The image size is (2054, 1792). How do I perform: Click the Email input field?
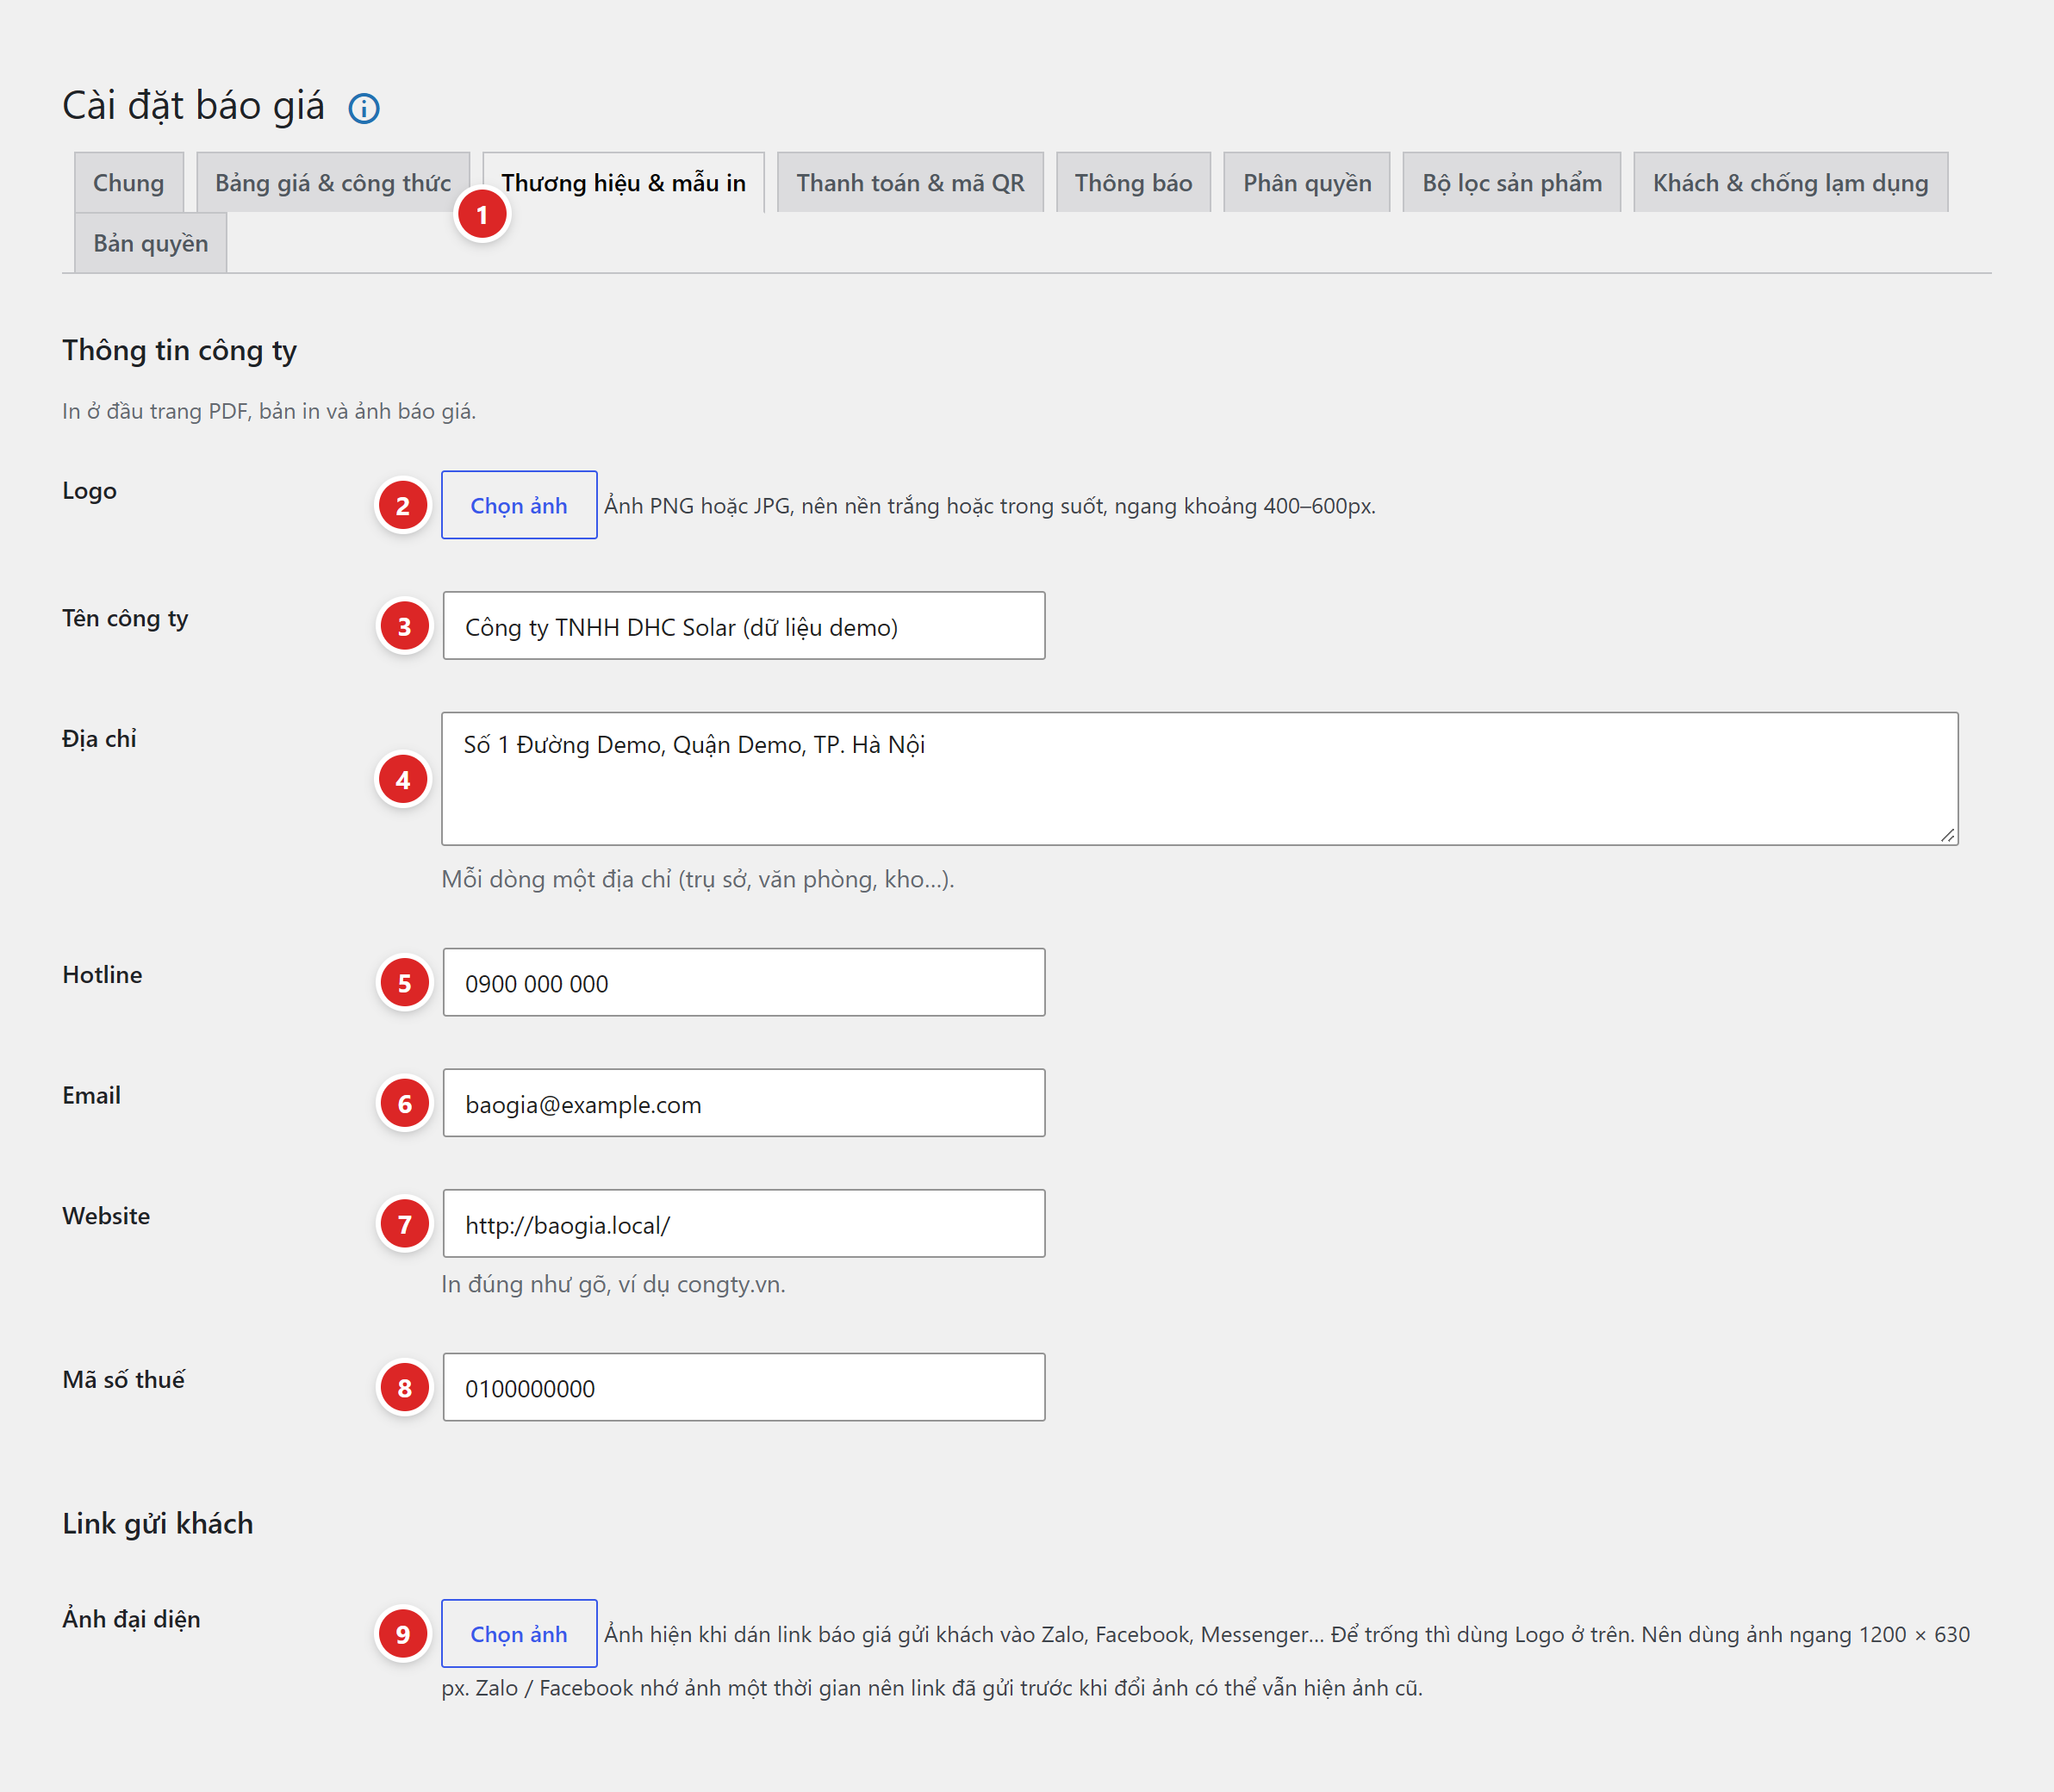click(744, 1103)
